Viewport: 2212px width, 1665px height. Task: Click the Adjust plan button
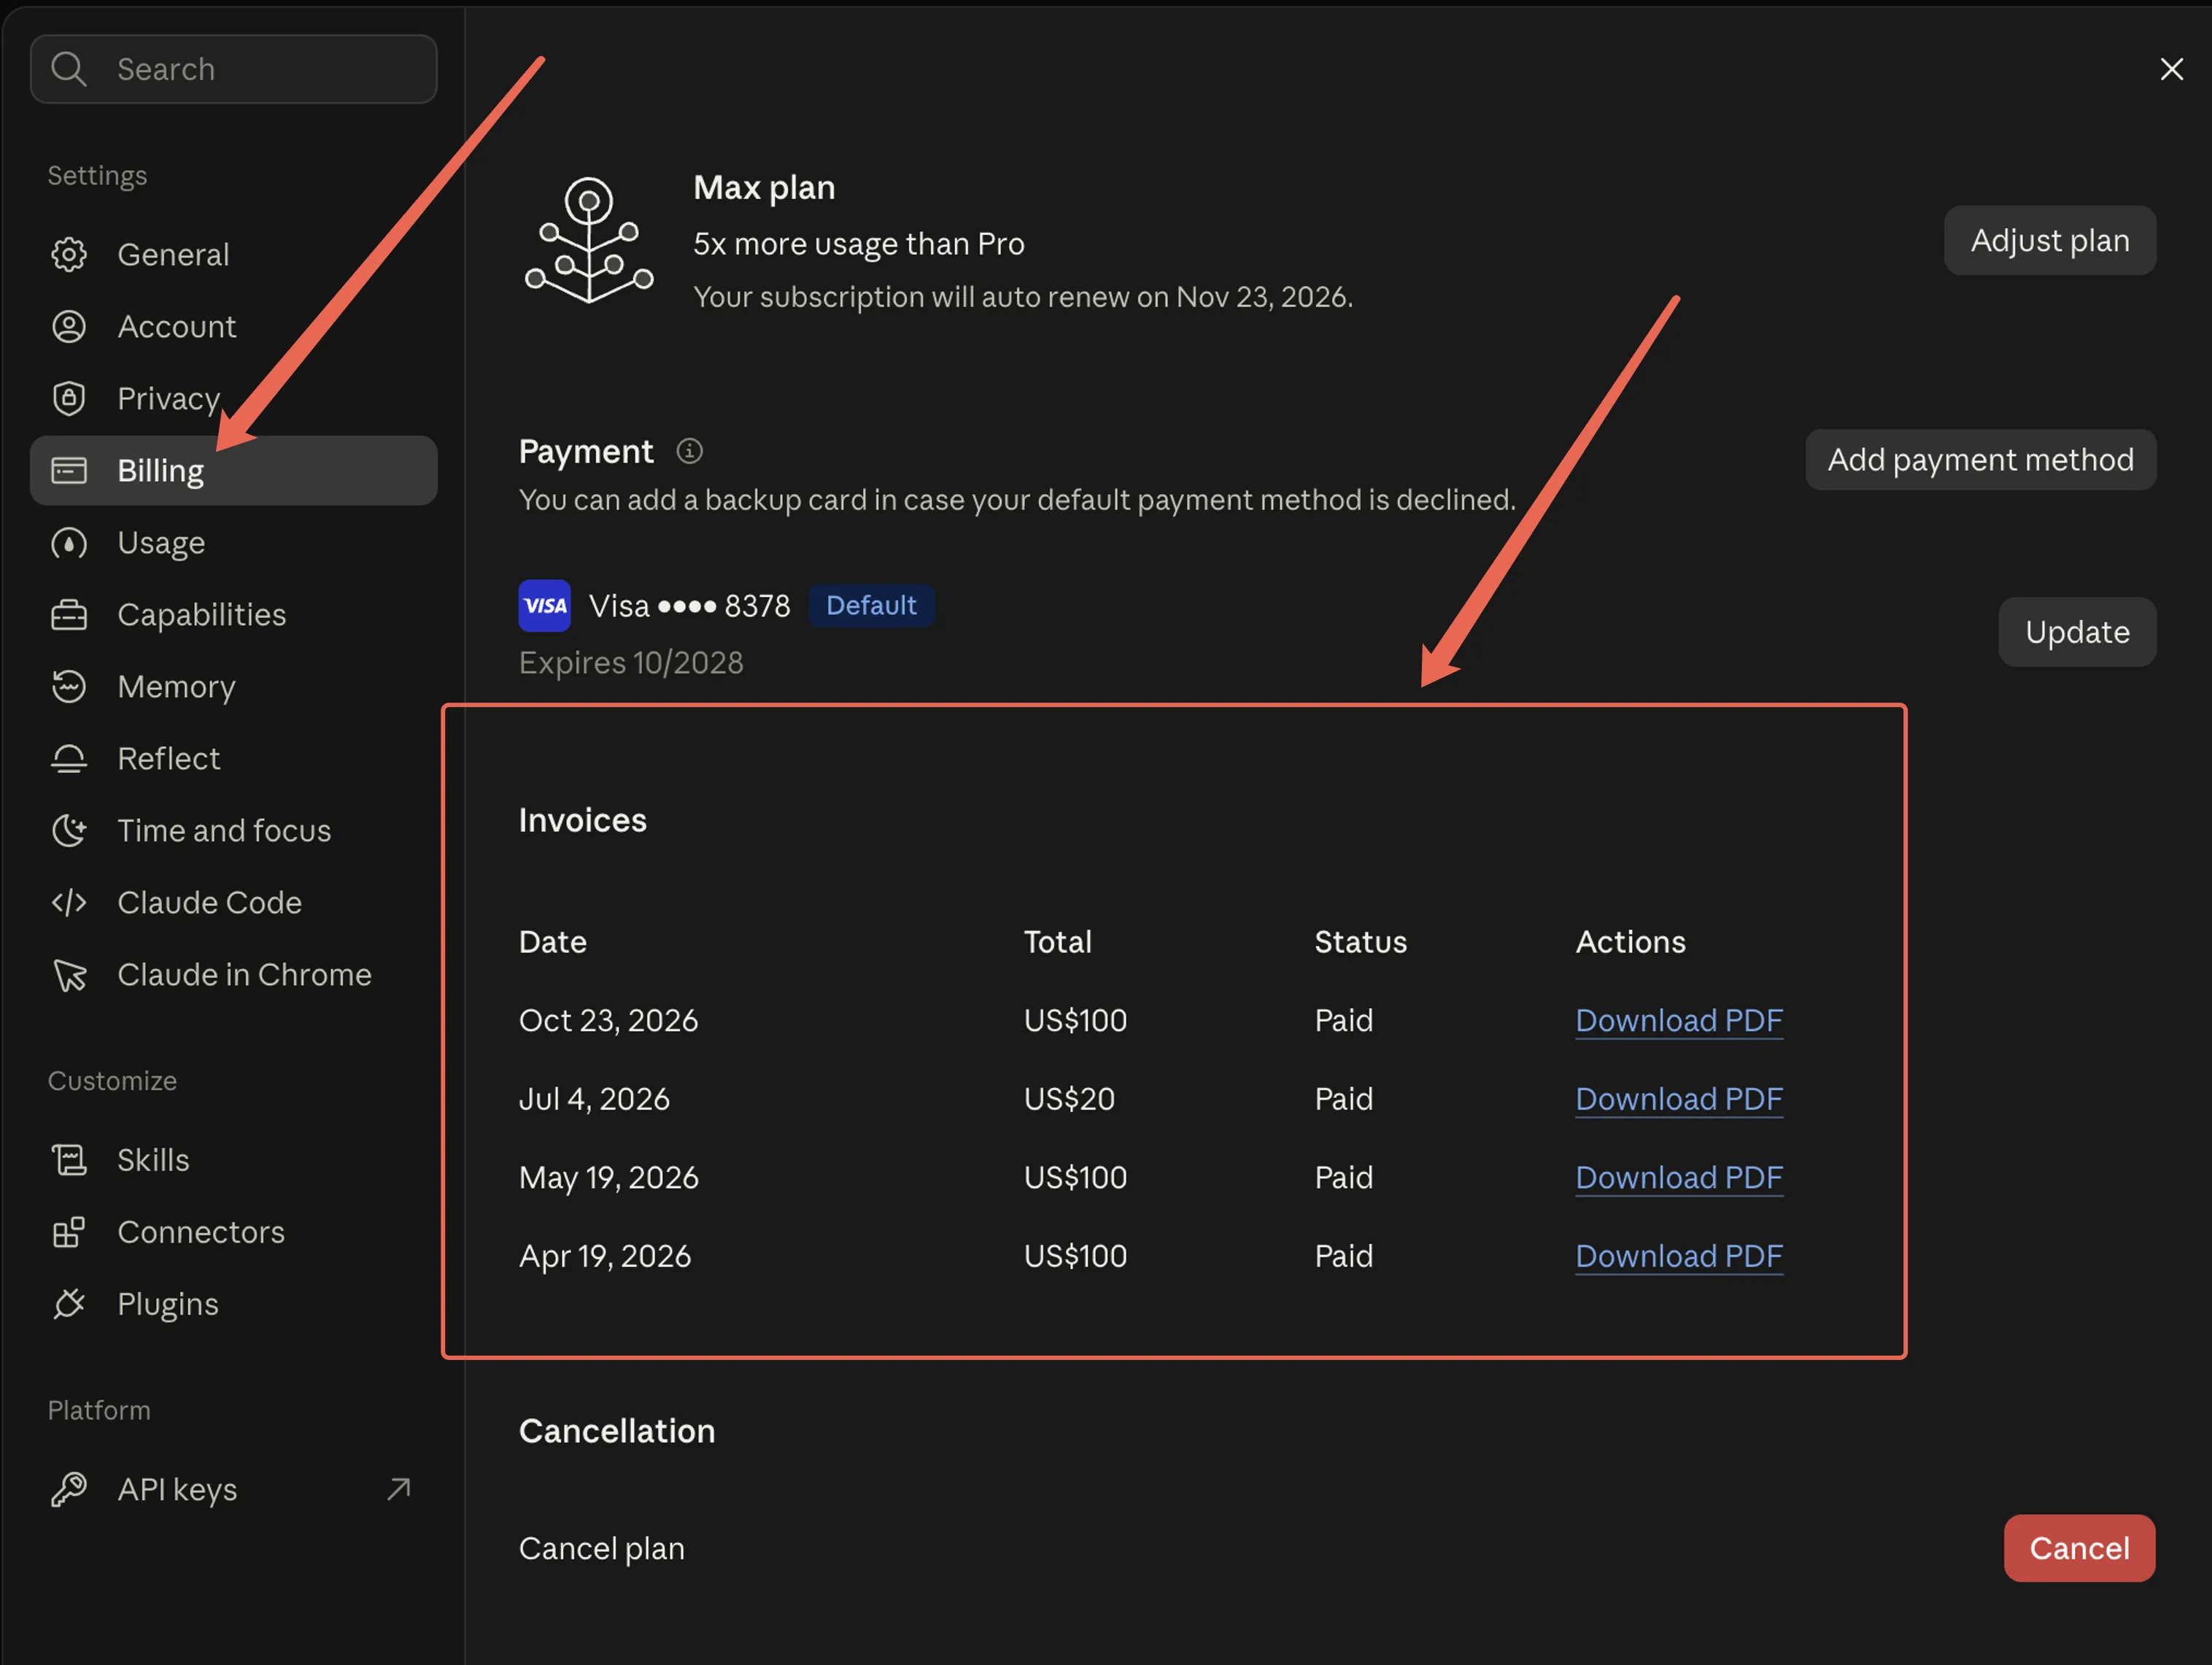[x=2050, y=241]
